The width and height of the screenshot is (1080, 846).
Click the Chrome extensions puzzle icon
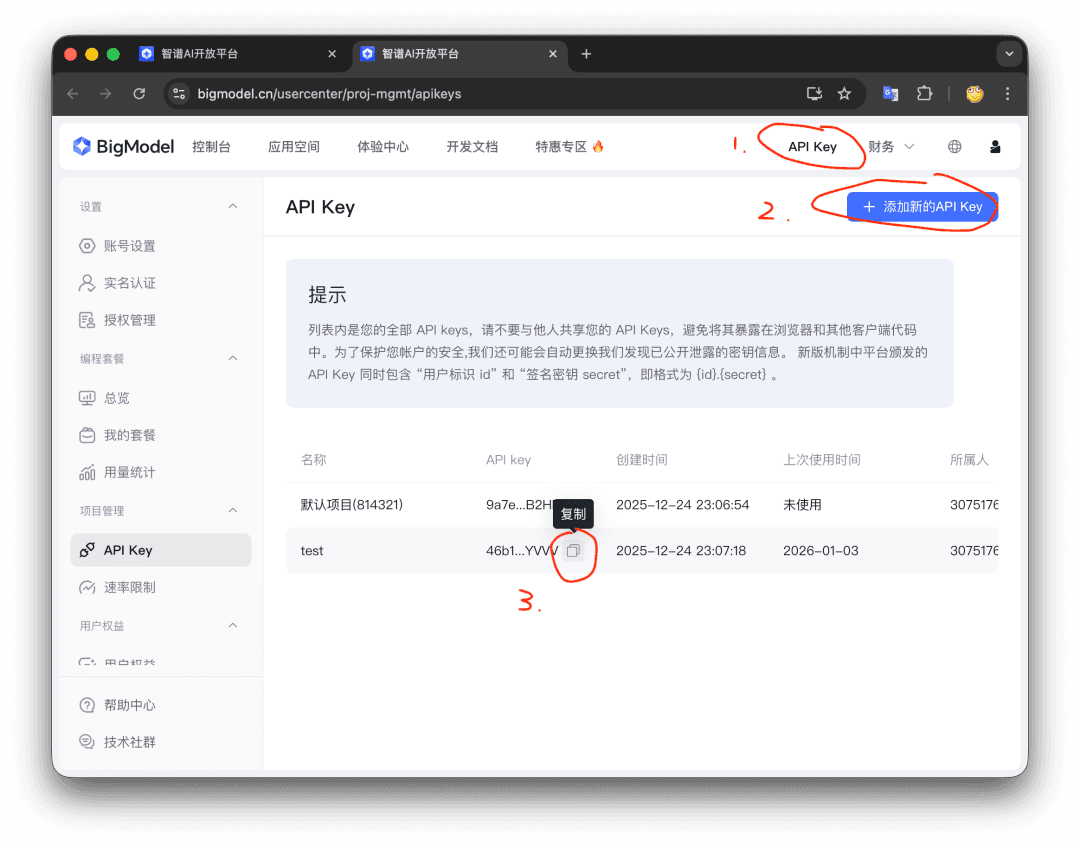(x=924, y=93)
